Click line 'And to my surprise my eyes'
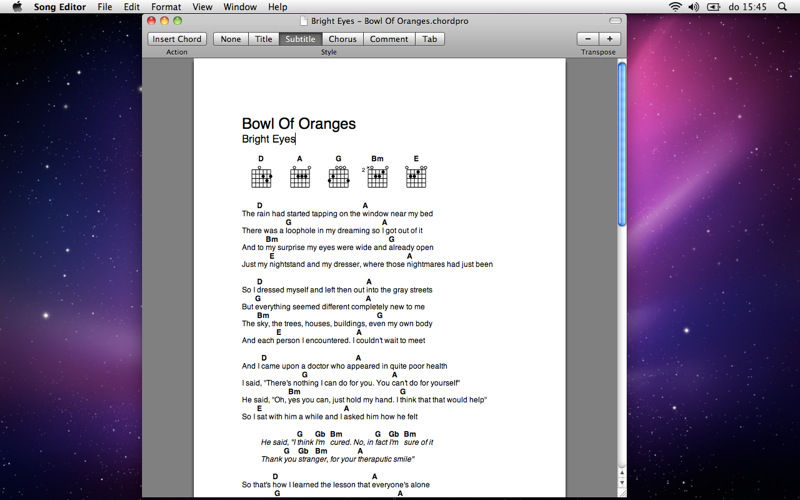Image resolution: width=800 pixels, height=500 pixels. click(x=338, y=247)
